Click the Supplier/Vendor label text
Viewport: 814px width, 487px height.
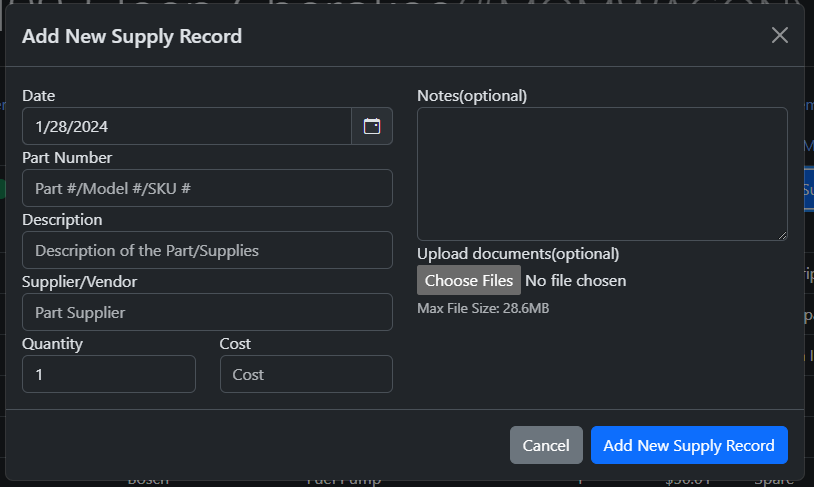click(x=79, y=282)
